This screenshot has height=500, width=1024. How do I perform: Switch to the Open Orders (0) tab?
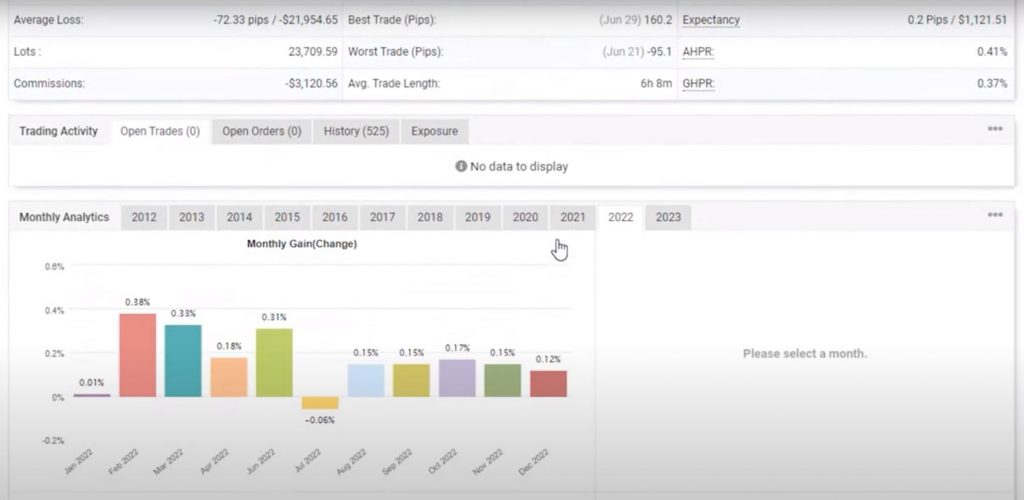261,131
